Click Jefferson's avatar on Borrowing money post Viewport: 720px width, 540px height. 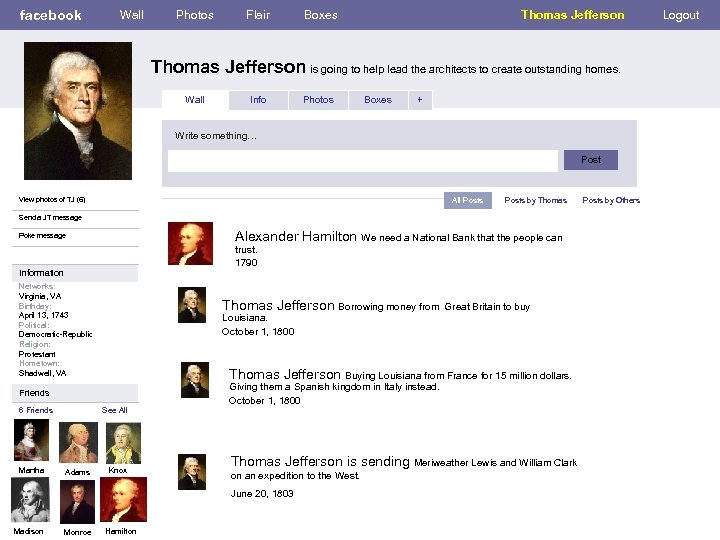point(192,305)
